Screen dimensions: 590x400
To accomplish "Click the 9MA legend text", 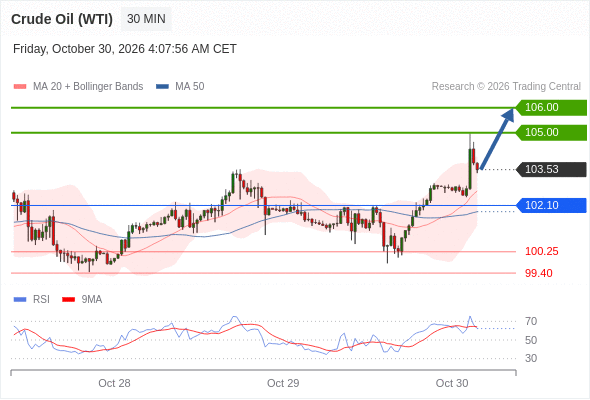I will pyautogui.click(x=92, y=300).
